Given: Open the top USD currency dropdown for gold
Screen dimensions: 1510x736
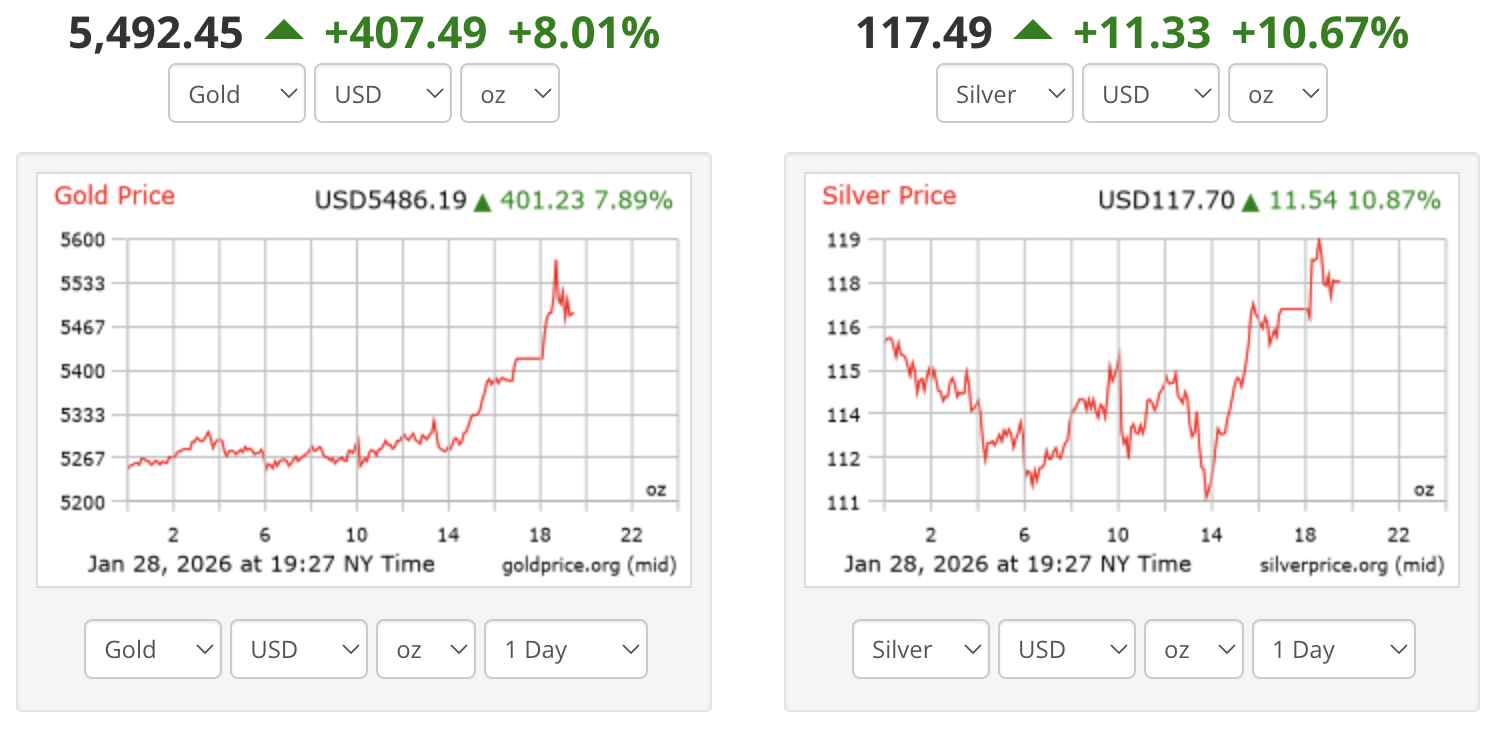Looking at the screenshot, I should tap(382, 94).
